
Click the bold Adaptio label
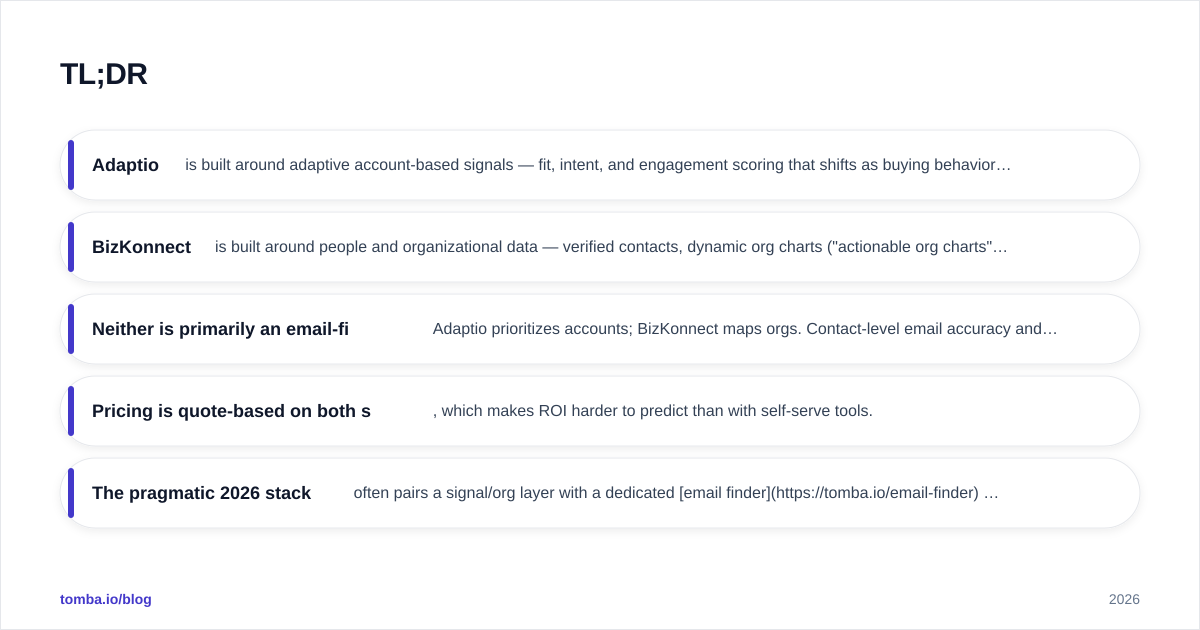point(125,165)
